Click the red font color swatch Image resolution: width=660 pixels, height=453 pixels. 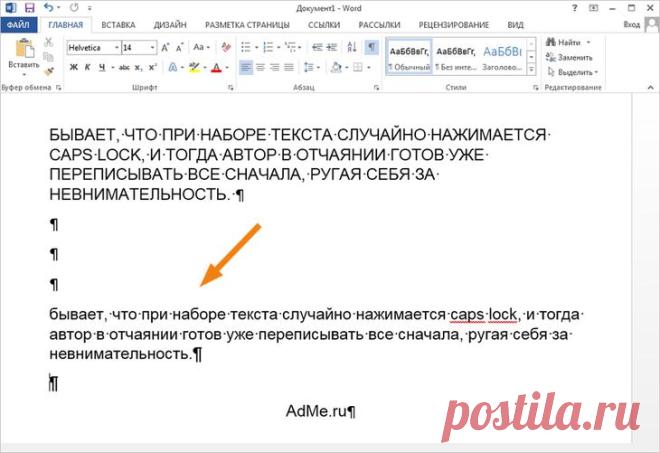click(216, 67)
